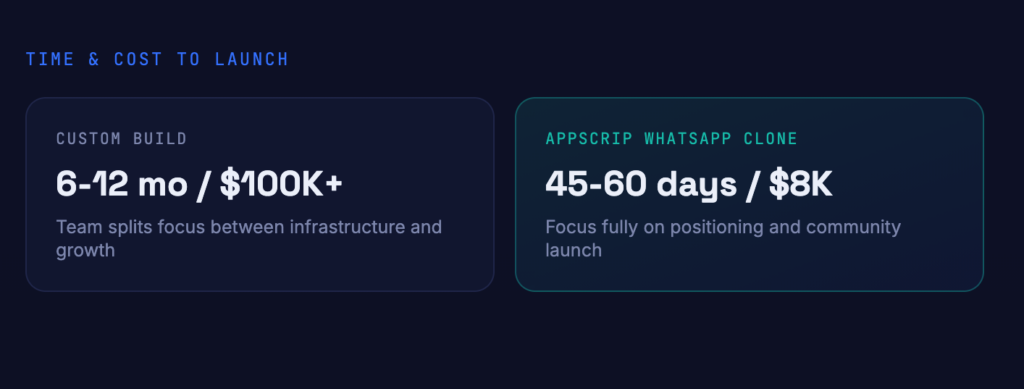Click the word 'CLONE' in the green label
Viewport: 1024px width, 389px height.
[771, 138]
